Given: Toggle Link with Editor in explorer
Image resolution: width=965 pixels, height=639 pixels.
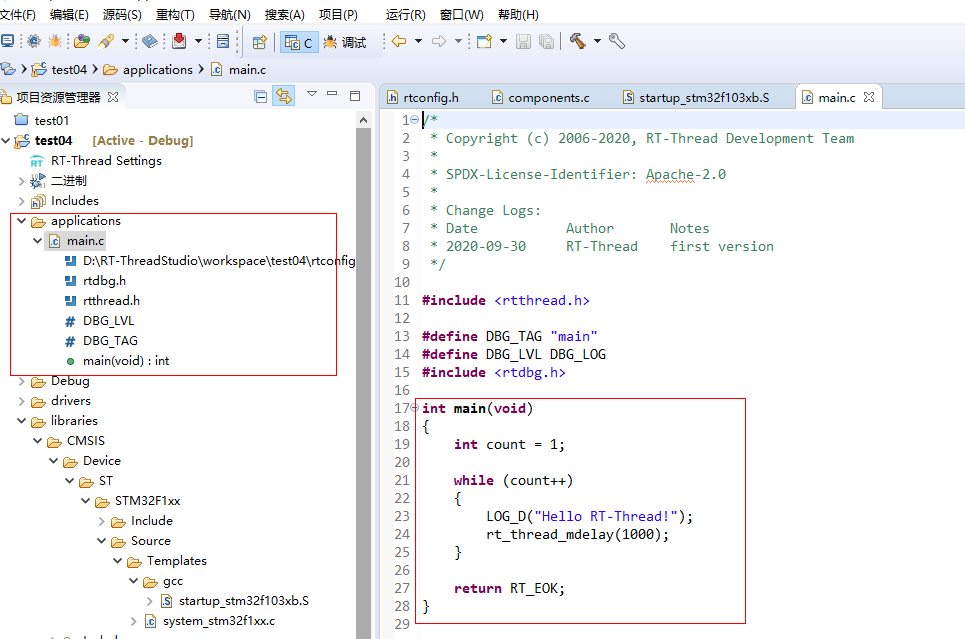Looking at the screenshot, I should (284, 96).
